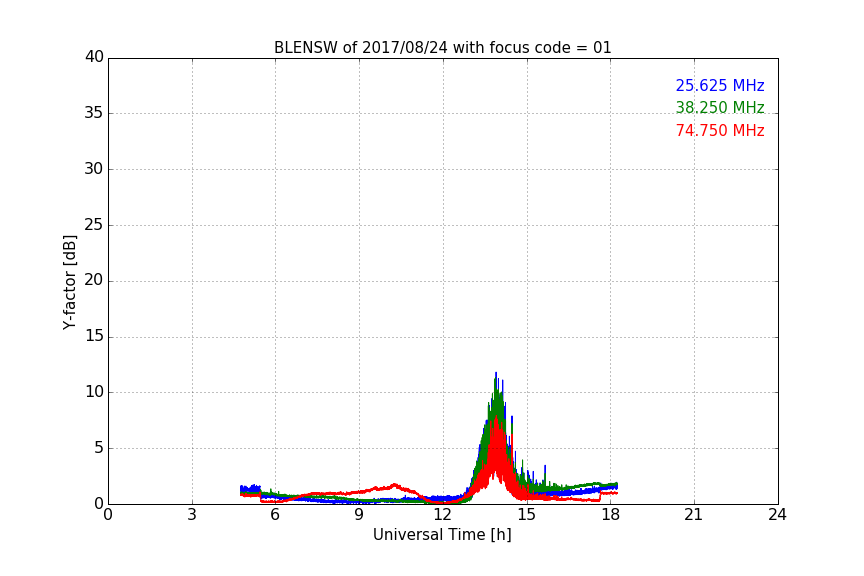Viewport: 864px width, 576px height.
Task: Click the y-axis tick label '20'
Action: click(x=94, y=280)
